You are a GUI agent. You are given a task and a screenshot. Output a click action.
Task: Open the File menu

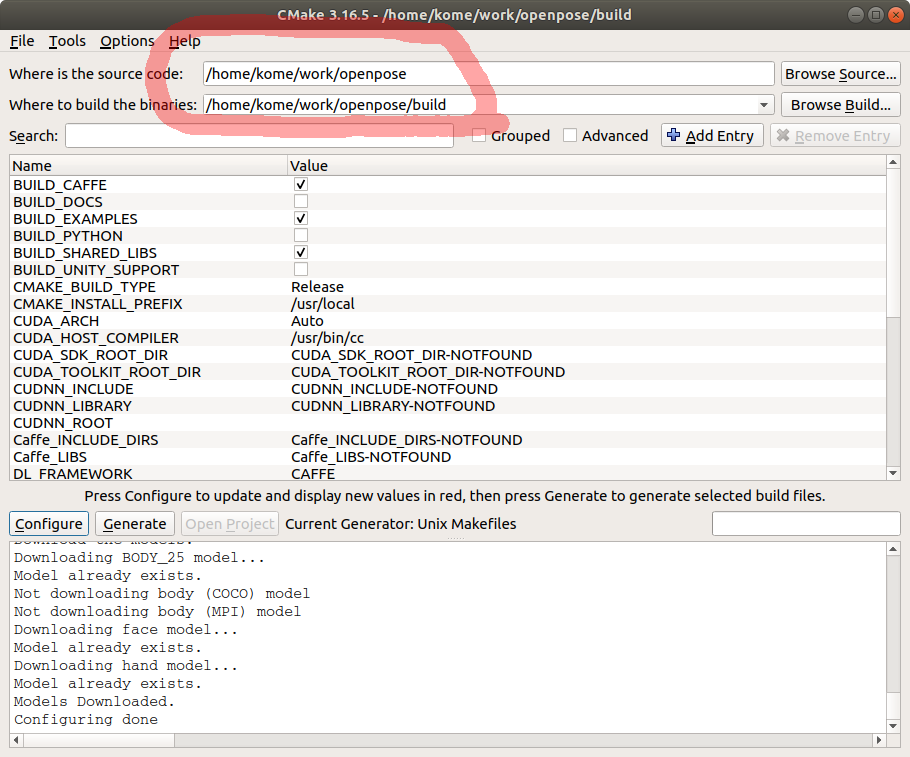point(21,41)
